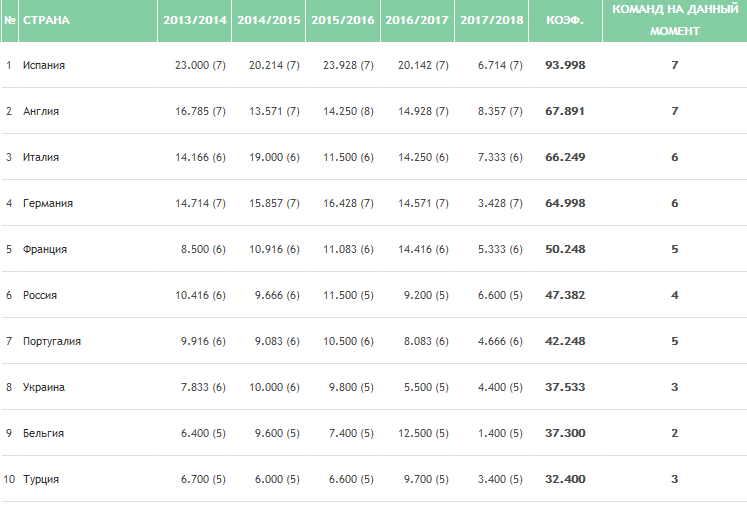Click Spain's total coefficient 93.998
Viewport: 747px width, 509px height.
[565, 65]
